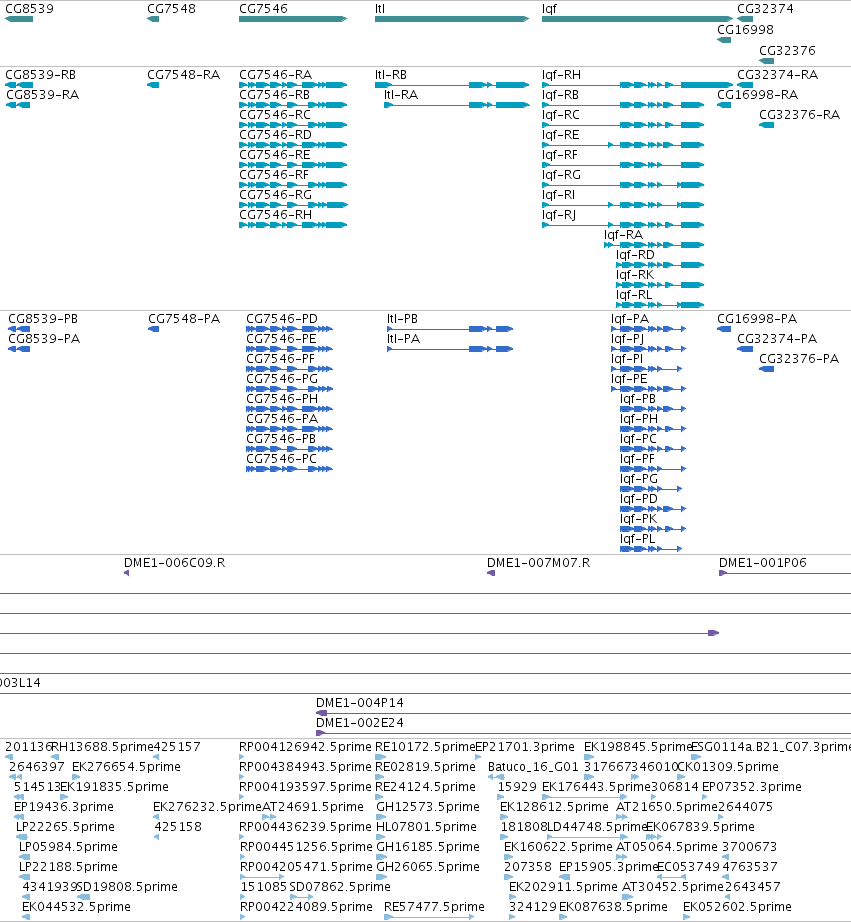Select transcript CG32376-RA label
The image size is (851, 922).
tap(799, 115)
